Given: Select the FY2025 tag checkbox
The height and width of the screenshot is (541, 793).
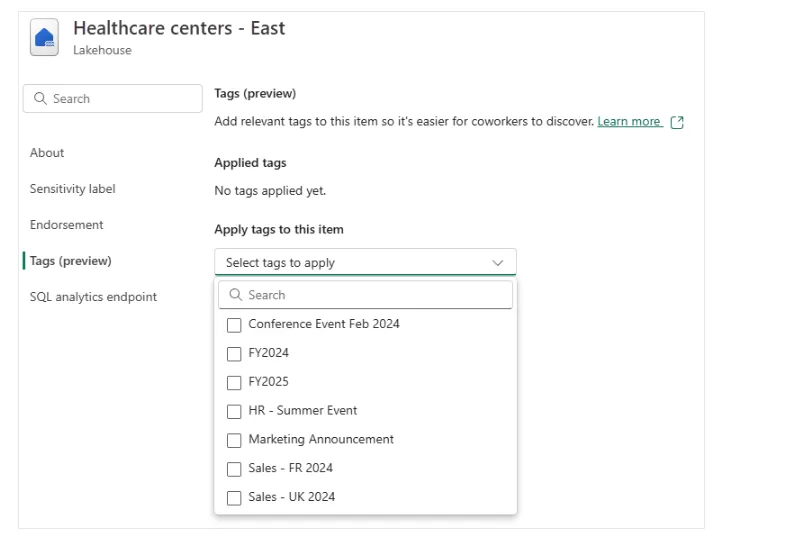Looking at the screenshot, I should click(234, 382).
